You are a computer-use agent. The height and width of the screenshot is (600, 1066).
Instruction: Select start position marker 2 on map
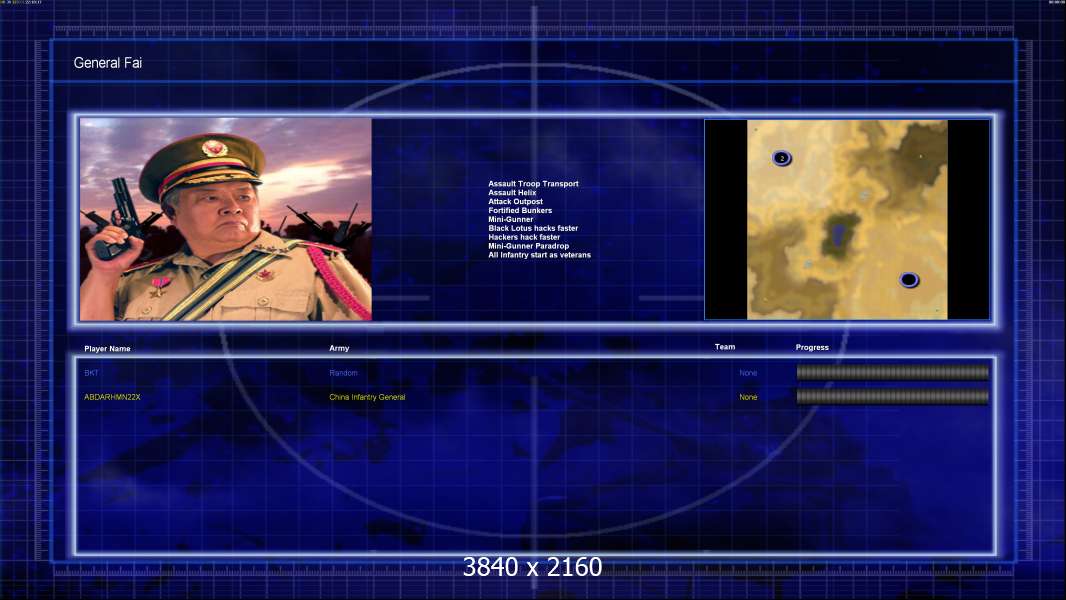tap(782, 158)
